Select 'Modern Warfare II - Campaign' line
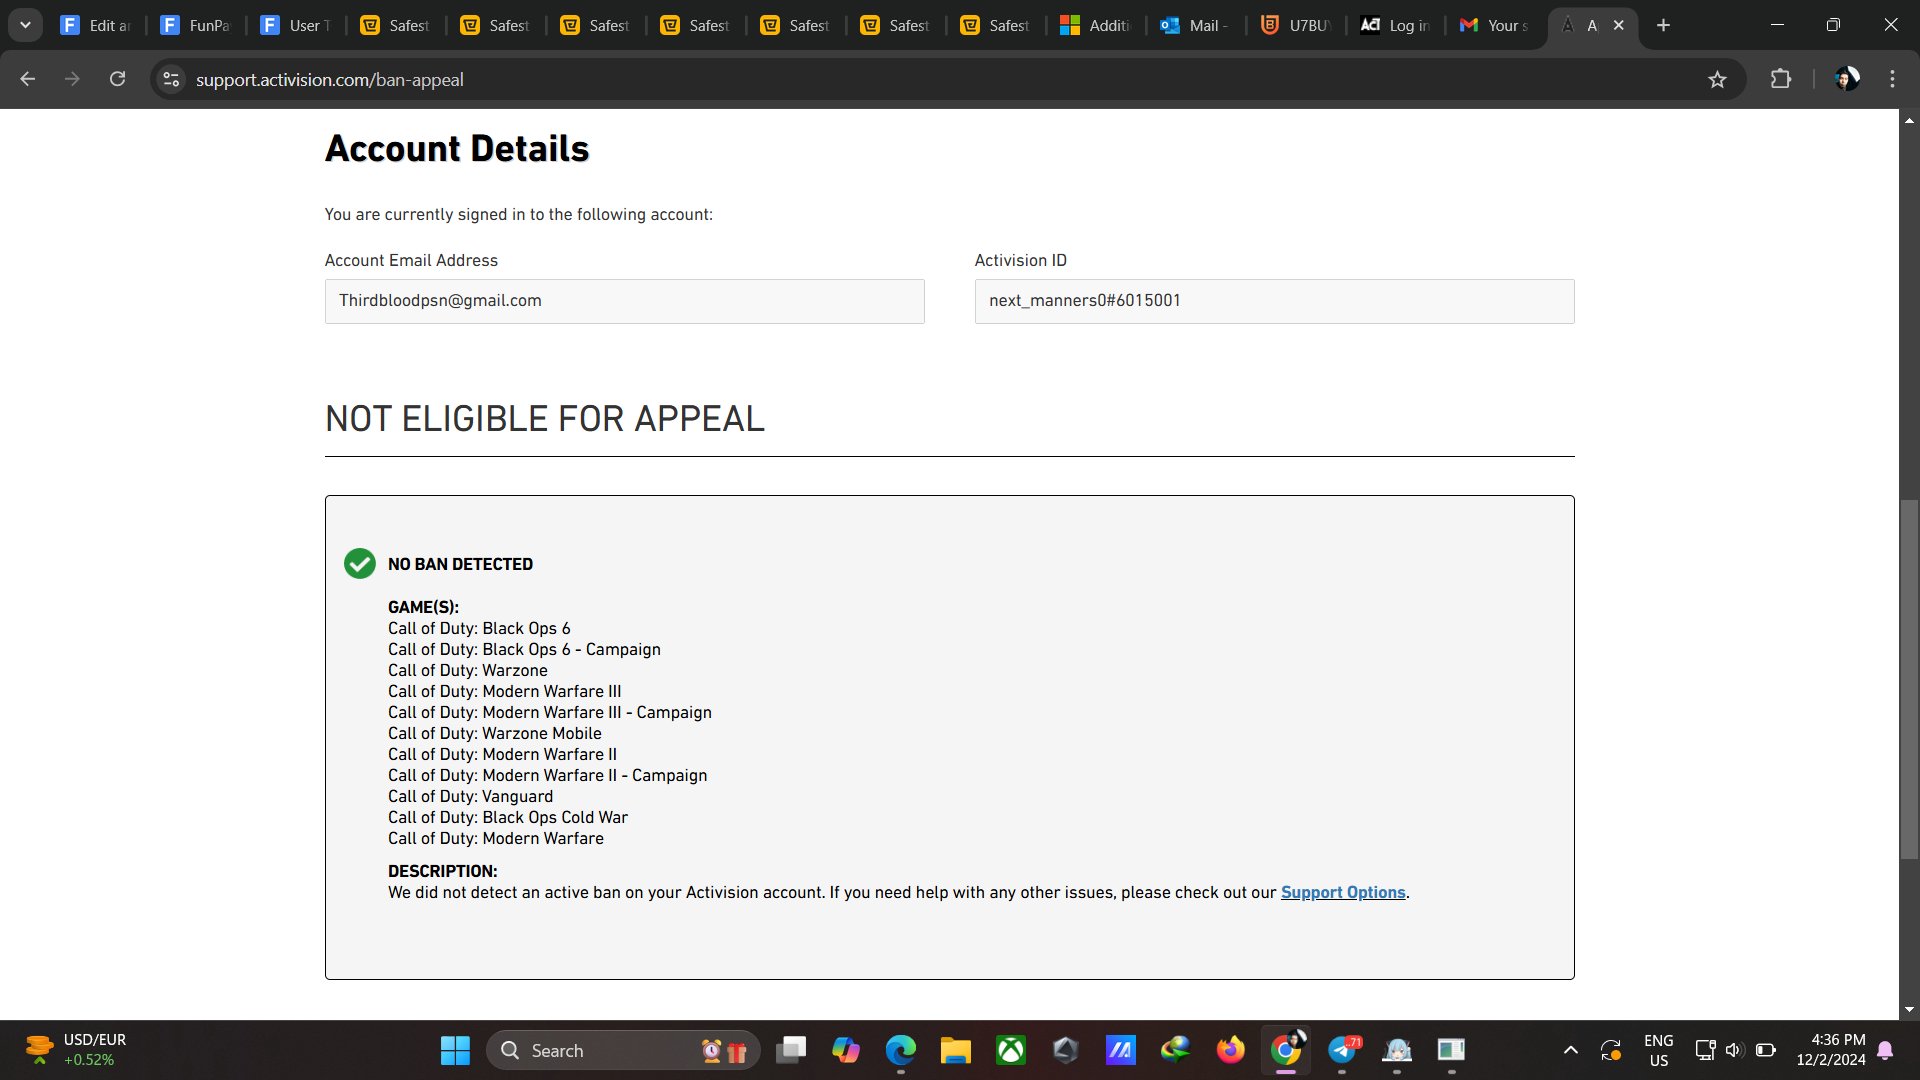 click(547, 775)
